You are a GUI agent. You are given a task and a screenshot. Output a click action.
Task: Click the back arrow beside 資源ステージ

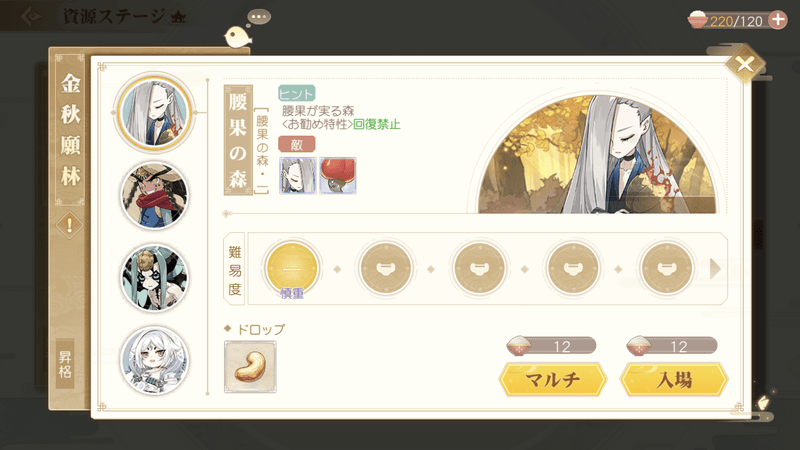(x=31, y=16)
